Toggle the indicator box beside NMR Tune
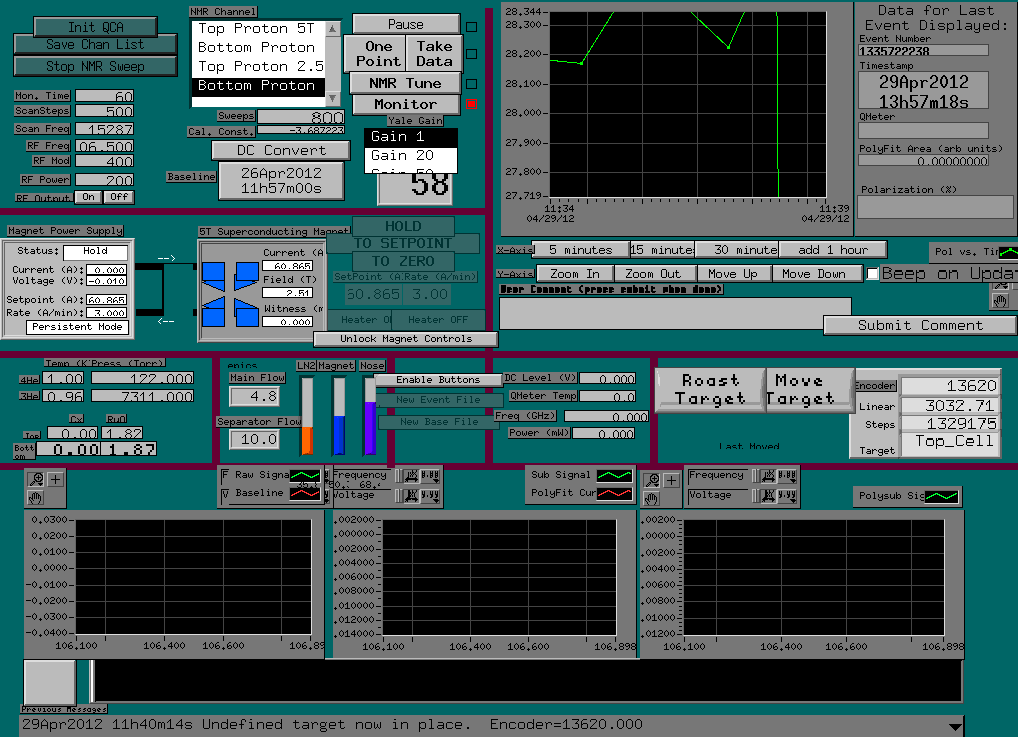 [472, 84]
